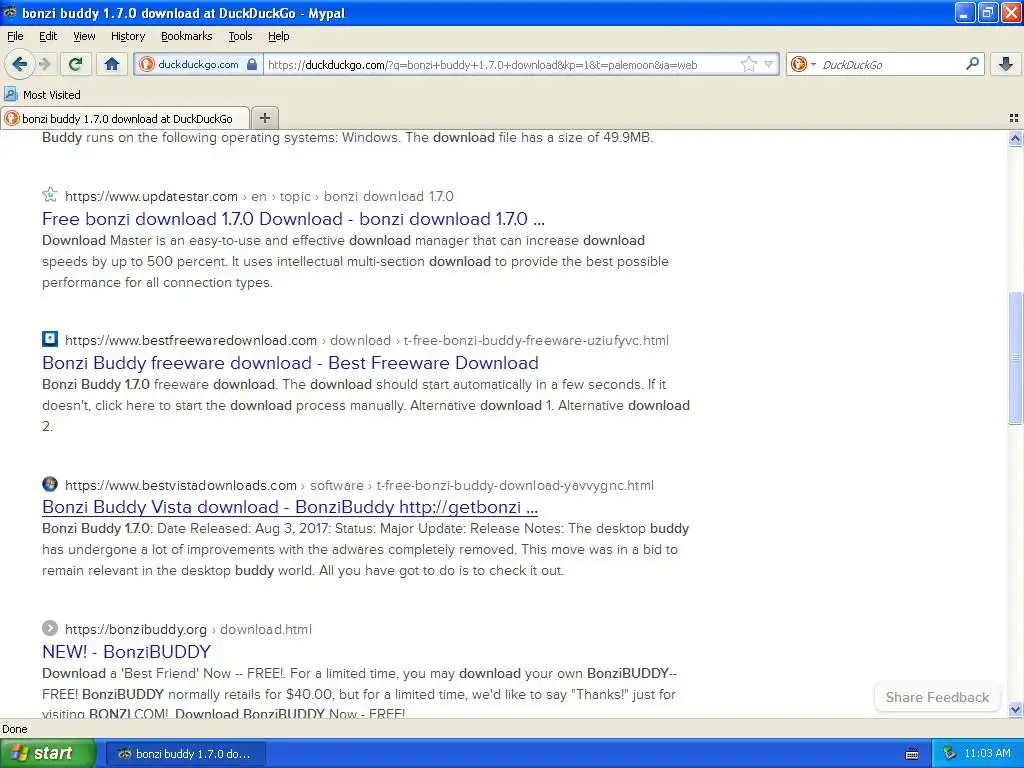This screenshot has width=1024, height=768.
Task: Bookmark this page with the star icon
Action: coord(748,64)
